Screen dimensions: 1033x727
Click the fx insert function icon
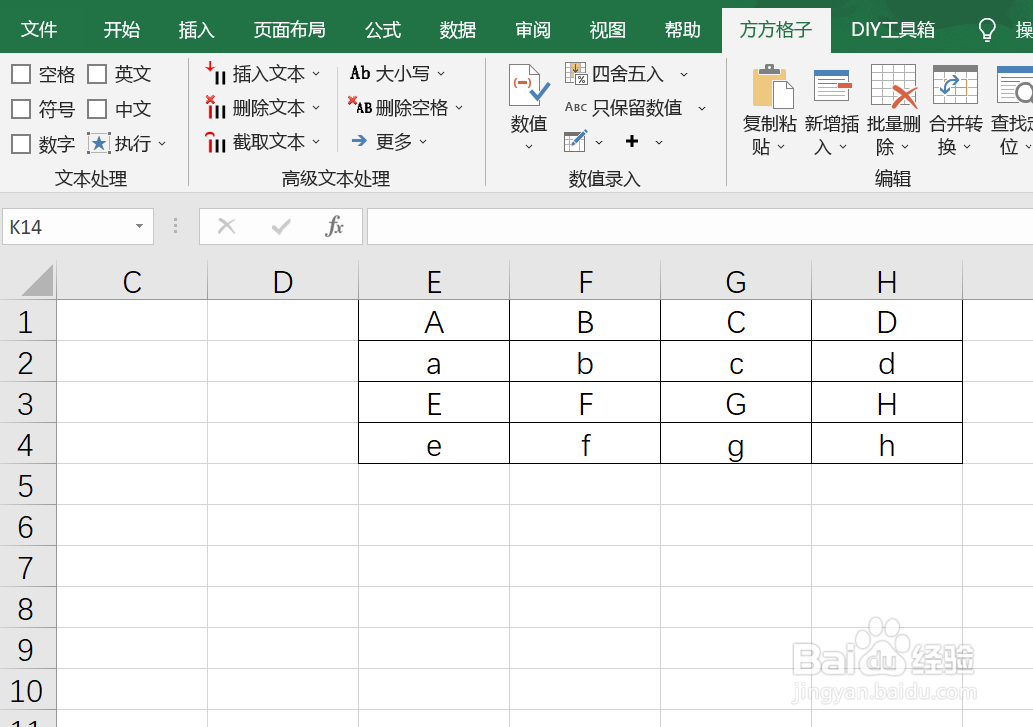[335, 226]
